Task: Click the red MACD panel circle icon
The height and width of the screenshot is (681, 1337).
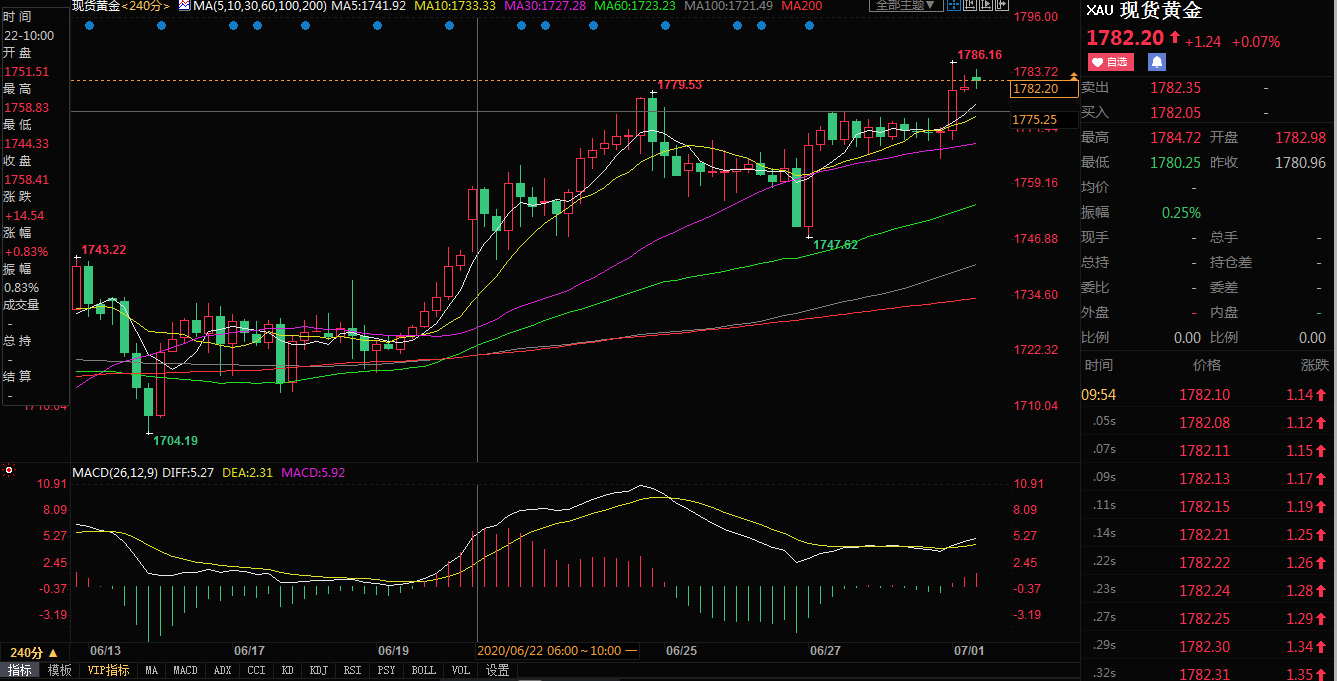Action: (x=9, y=469)
